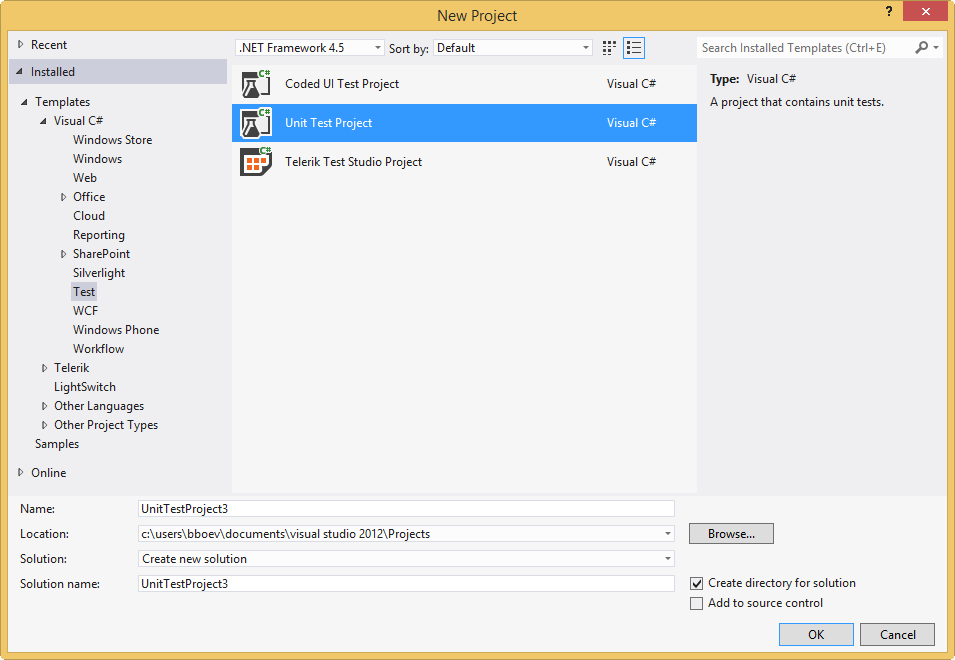This screenshot has height=660, width=955.
Task: Open search options dropdown arrow
Action: pyautogui.click(x=936, y=47)
